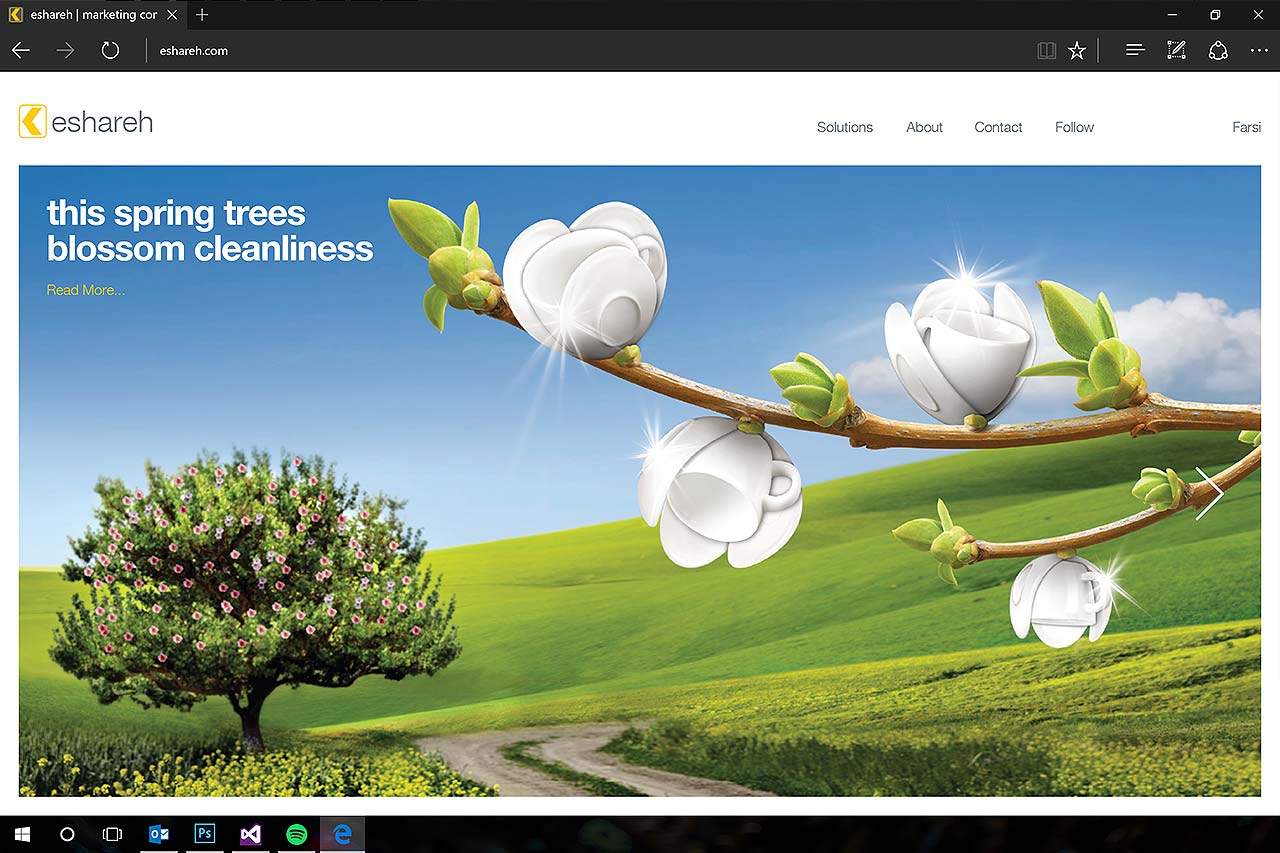
Task: Open the About page
Action: (x=924, y=127)
